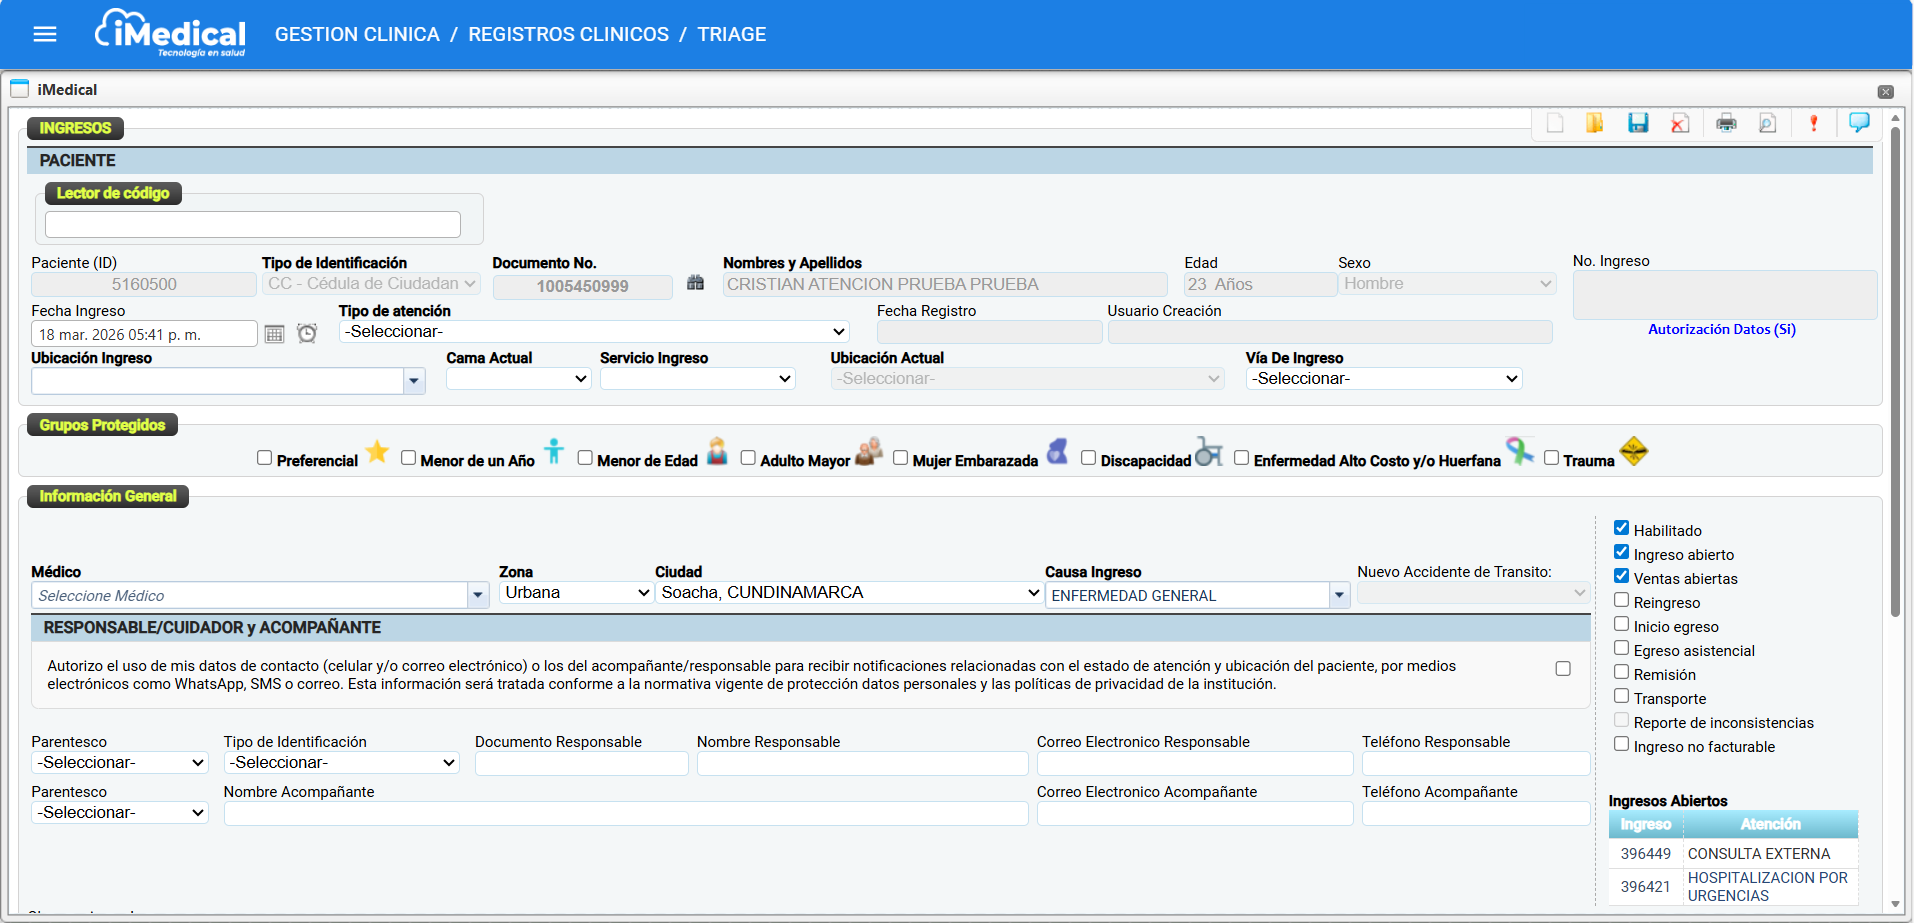Click the yellow open folder icon

1595,123
